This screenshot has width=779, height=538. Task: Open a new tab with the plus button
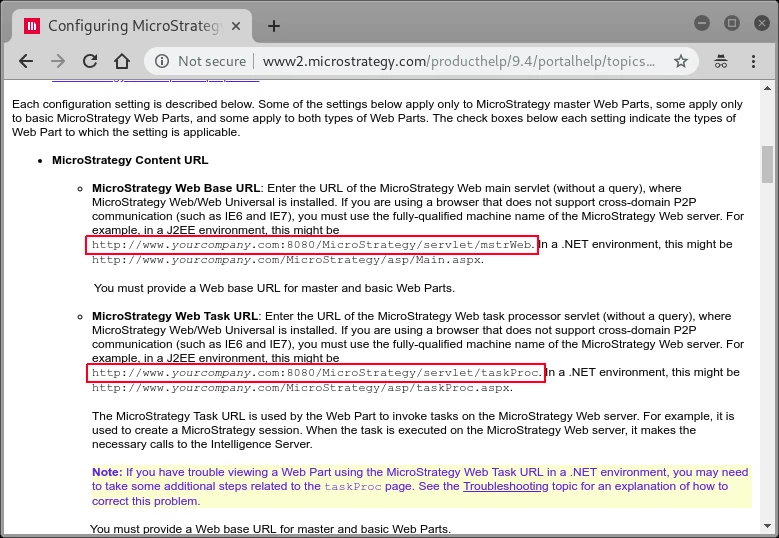274,26
